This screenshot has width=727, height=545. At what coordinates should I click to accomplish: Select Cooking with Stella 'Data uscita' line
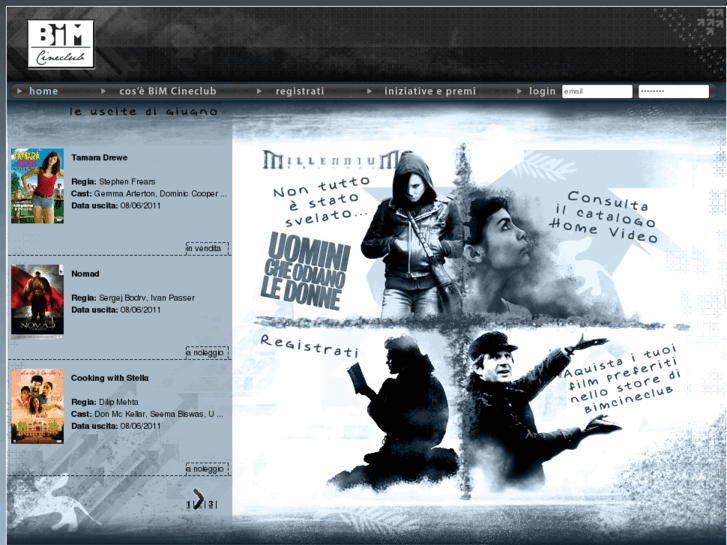[116, 426]
